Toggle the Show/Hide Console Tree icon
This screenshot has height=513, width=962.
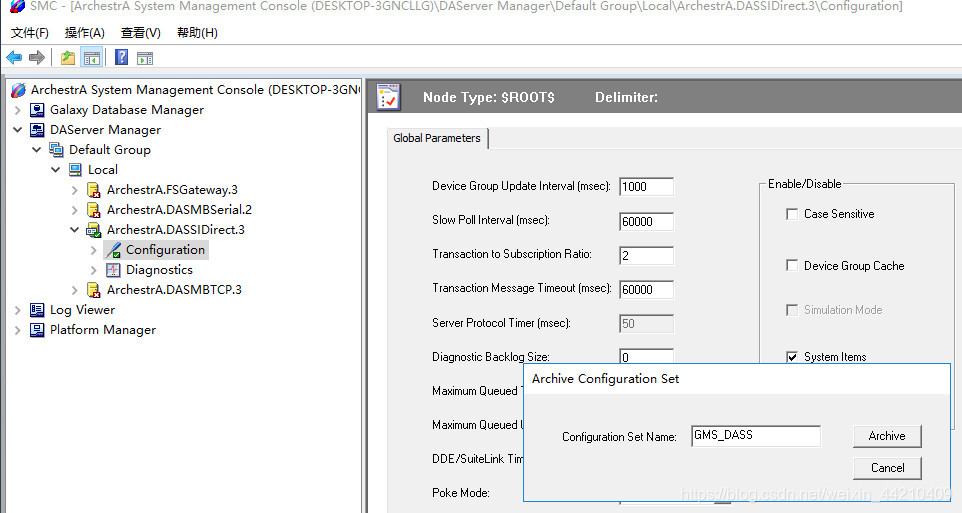[91, 58]
